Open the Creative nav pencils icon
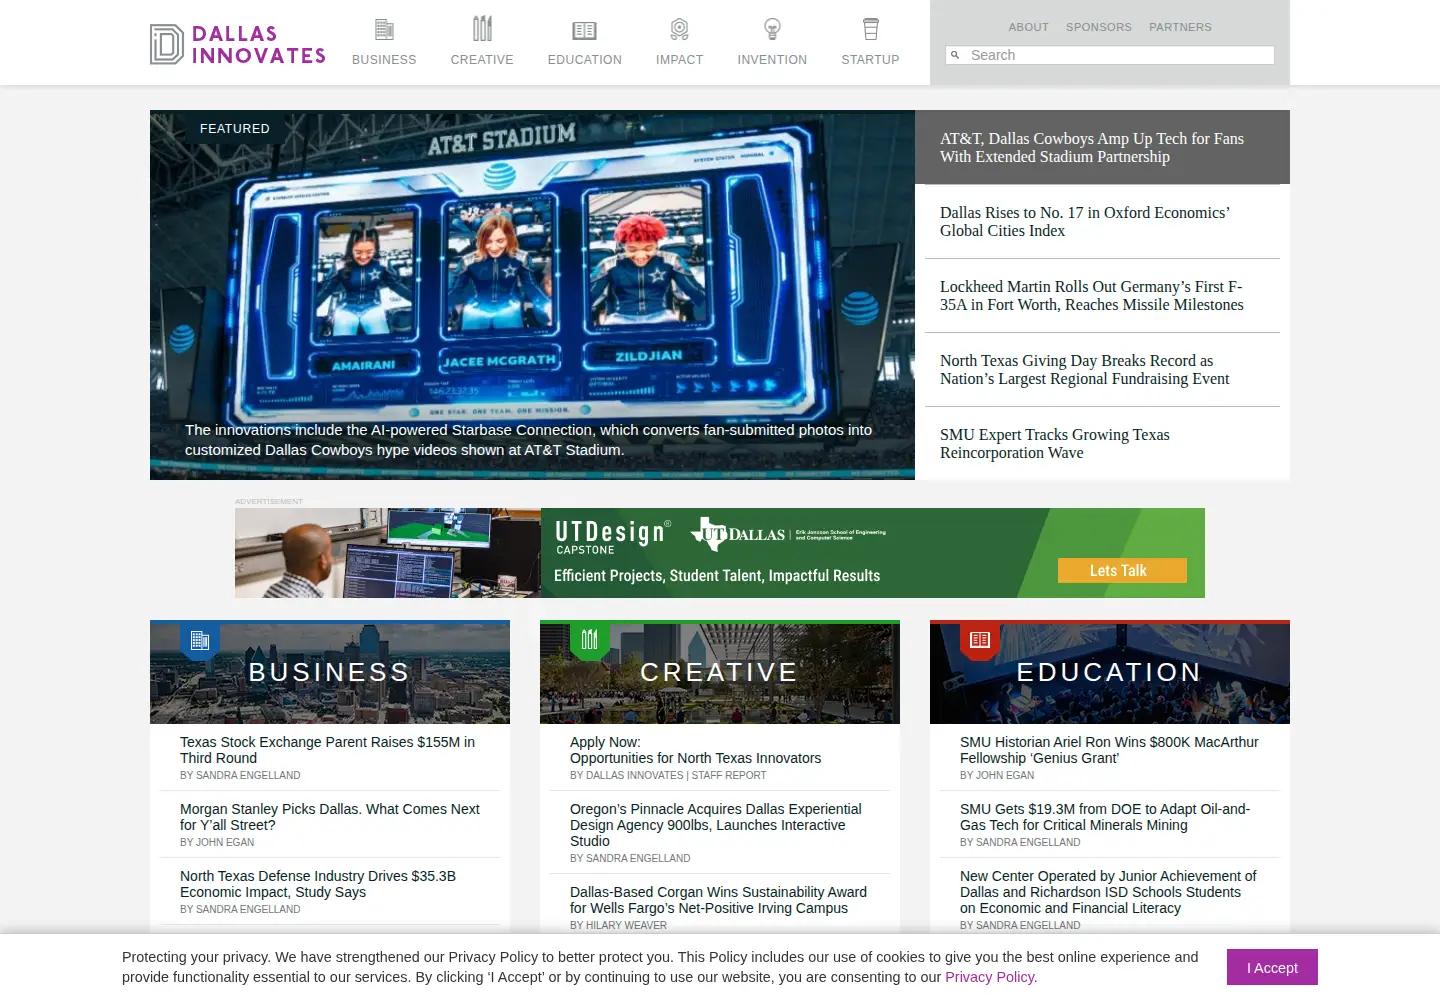The image size is (1440, 1000). click(x=482, y=28)
